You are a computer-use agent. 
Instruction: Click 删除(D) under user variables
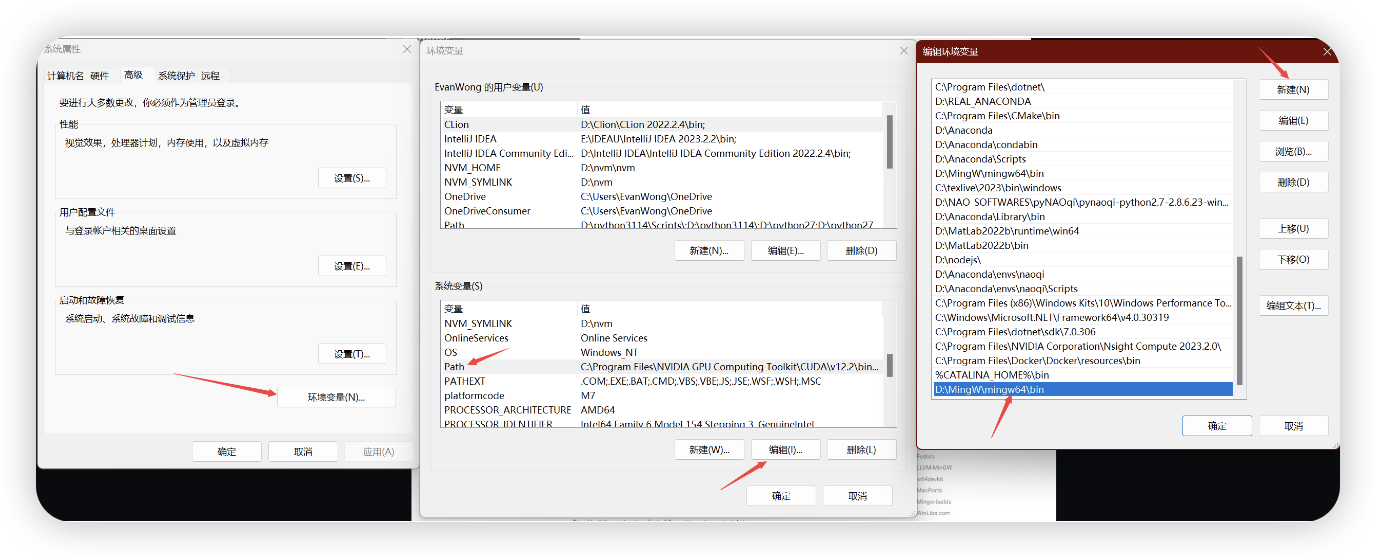point(860,251)
